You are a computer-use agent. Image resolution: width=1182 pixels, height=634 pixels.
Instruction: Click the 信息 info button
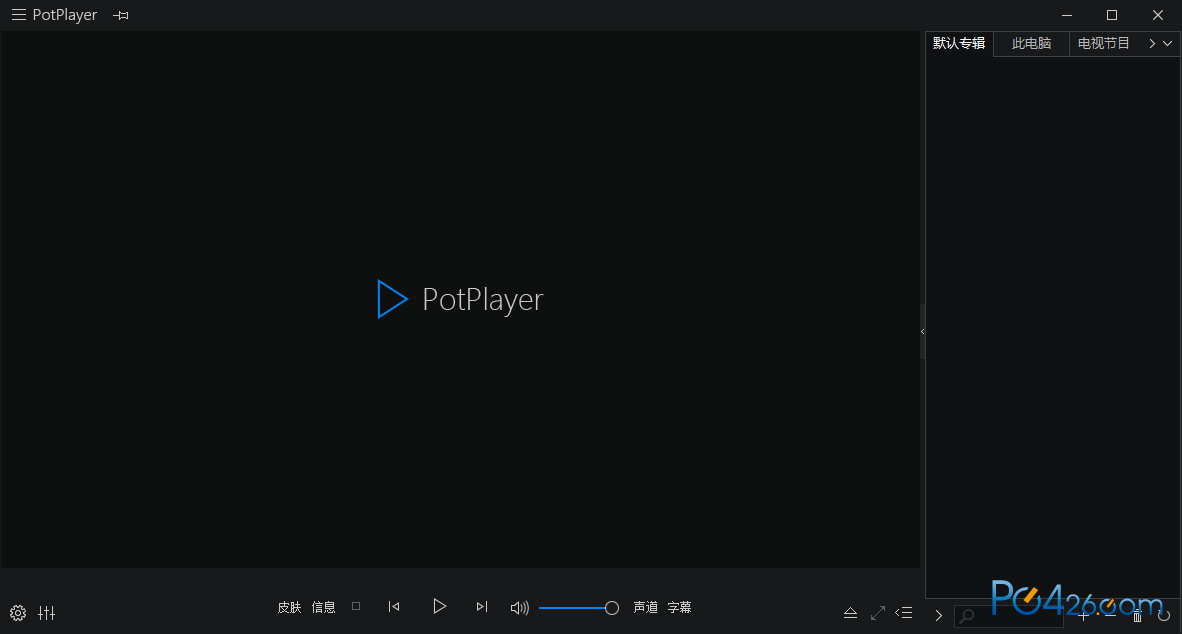tap(323, 608)
